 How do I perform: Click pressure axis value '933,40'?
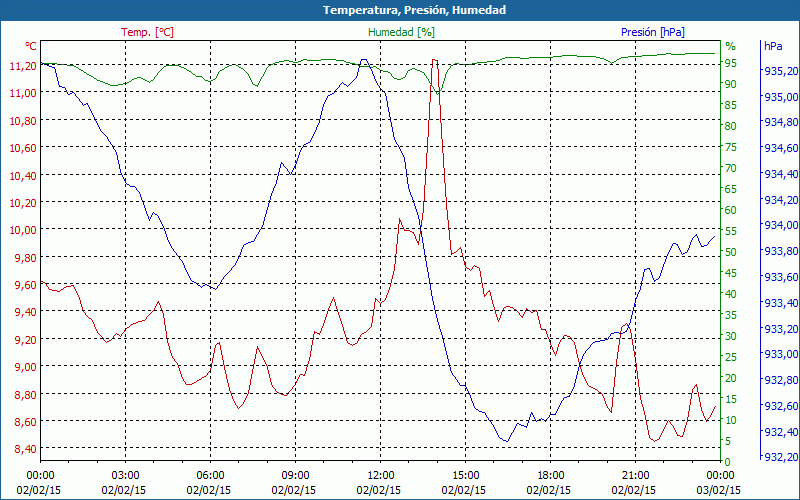coord(781,303)
